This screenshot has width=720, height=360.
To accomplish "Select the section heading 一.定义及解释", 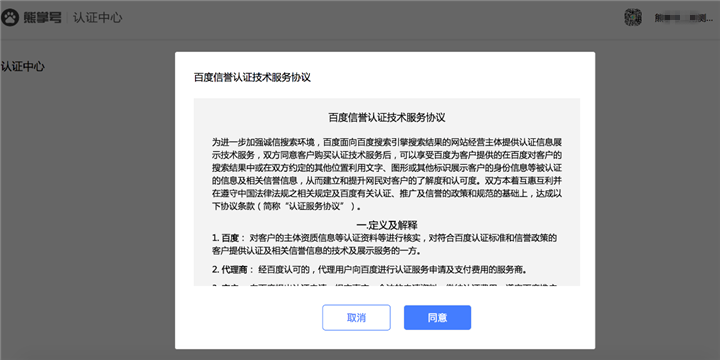I will point(387,225).
